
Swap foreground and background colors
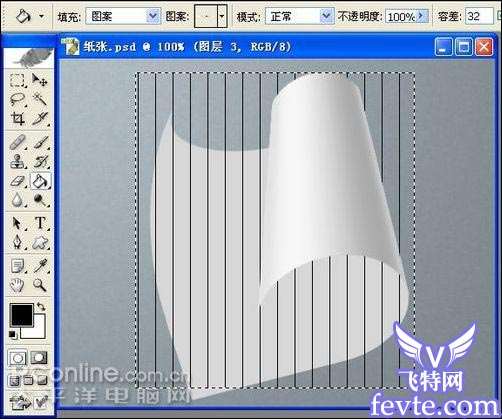41,306
